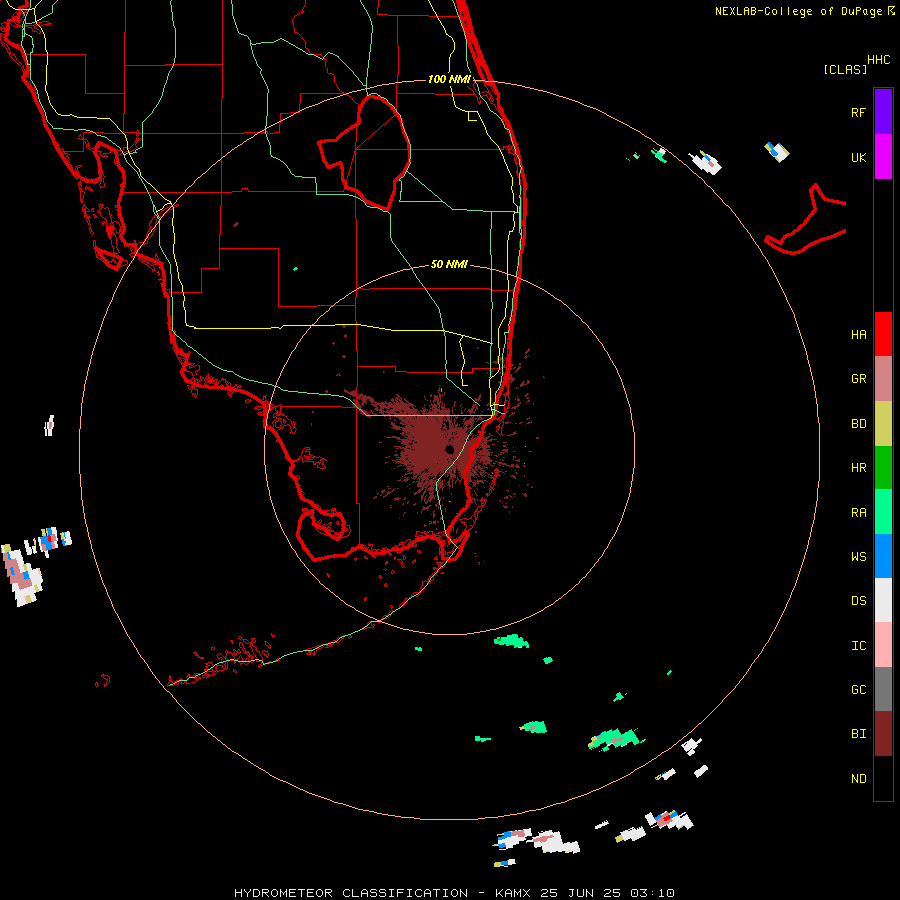Click the 'GC' legend label

point(858,690)
